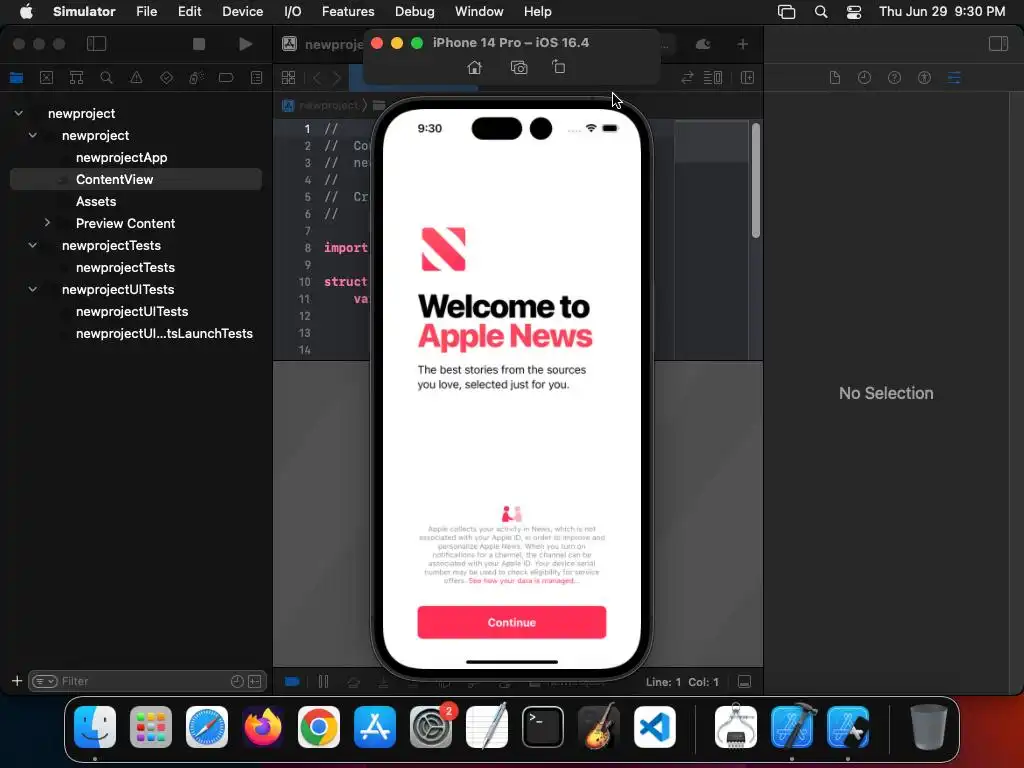This screenshot has height=768, width=1024.
Task: Click the cloud status icon in toolbar
Action: coord(703,44)
